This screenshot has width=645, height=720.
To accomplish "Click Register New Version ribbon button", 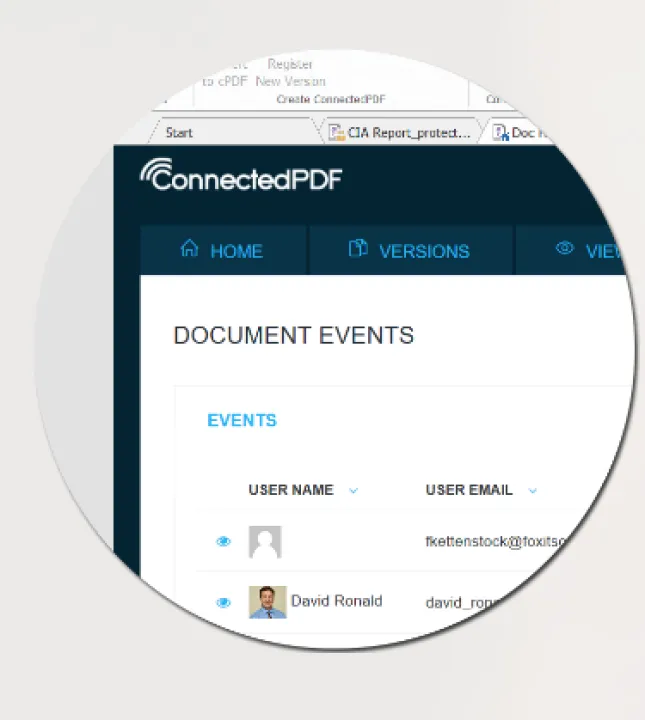I will point(290,73).
